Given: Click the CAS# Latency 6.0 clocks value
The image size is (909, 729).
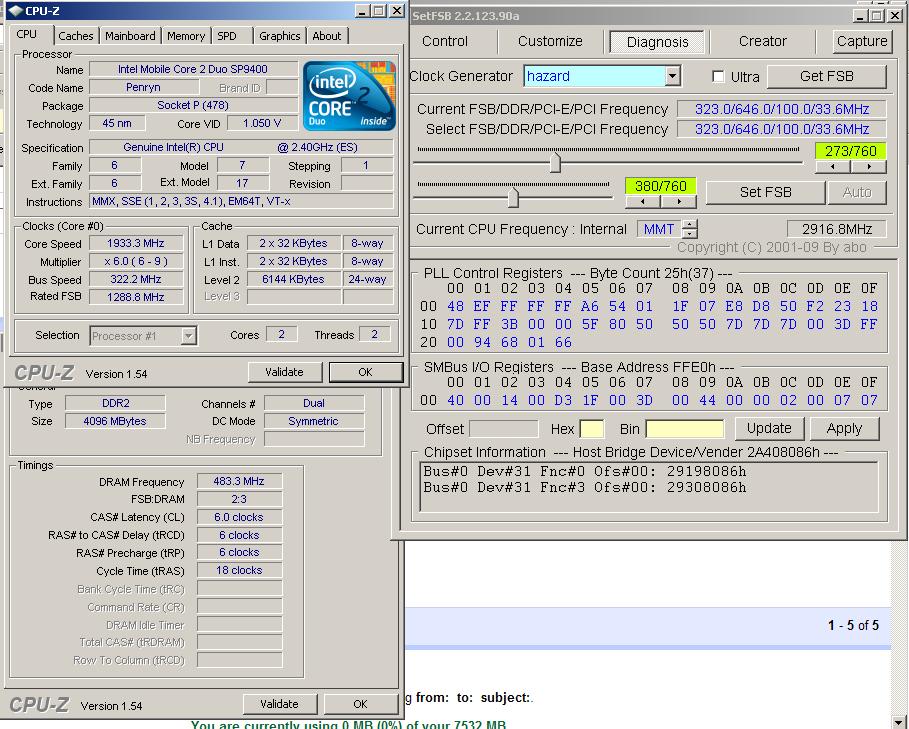Looking at the screenshot, I should (x=239, y=517).
